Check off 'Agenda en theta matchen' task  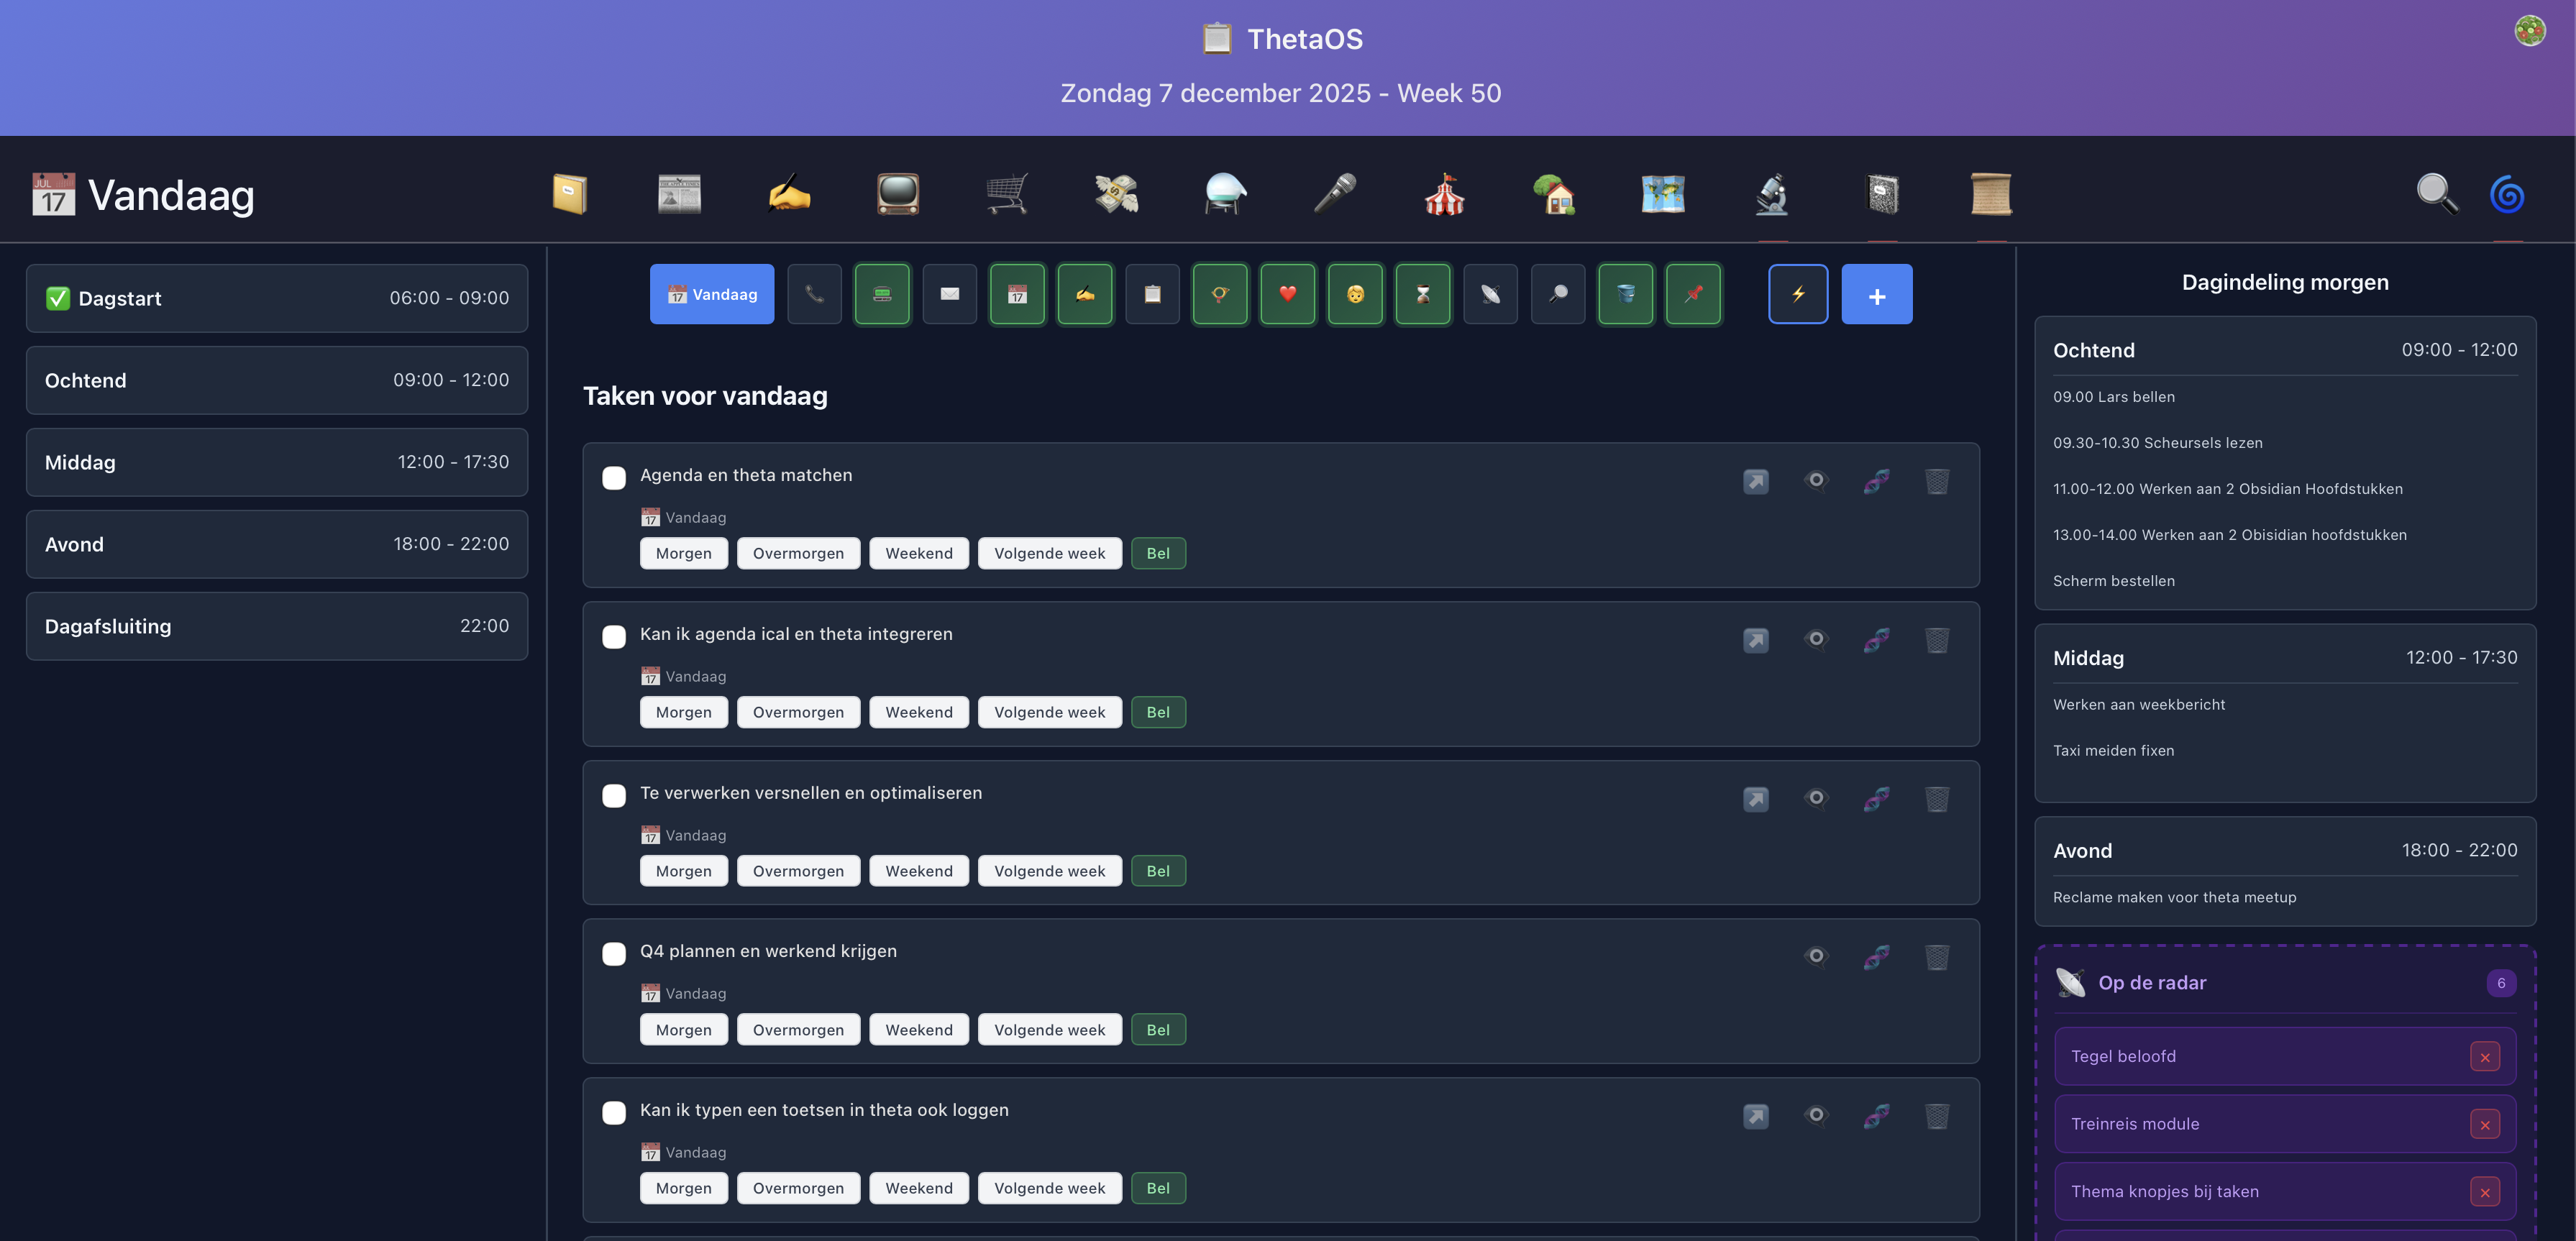pos(614,478)
